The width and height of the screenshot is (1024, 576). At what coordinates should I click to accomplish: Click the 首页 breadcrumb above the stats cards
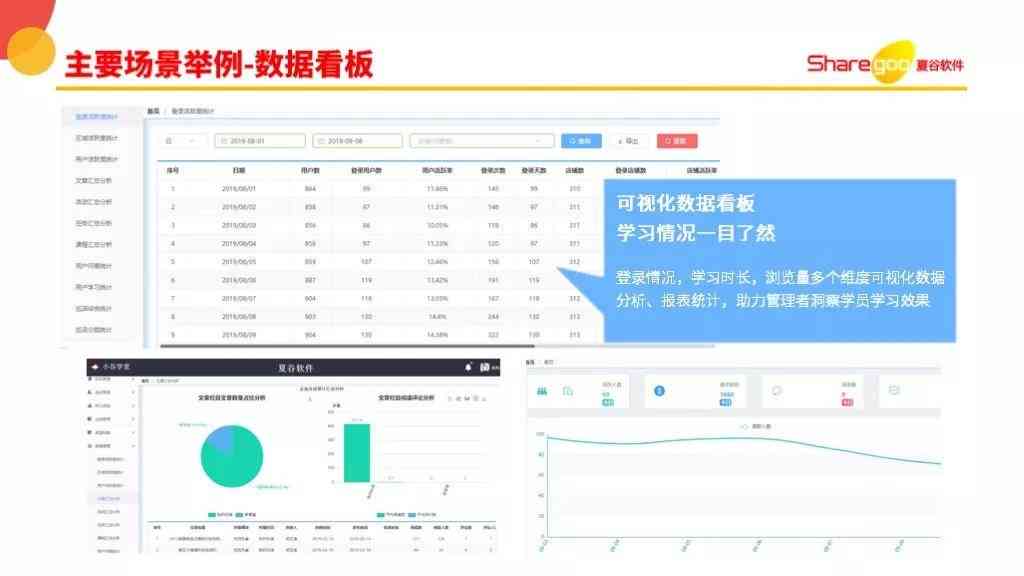[x=530, y=362]
